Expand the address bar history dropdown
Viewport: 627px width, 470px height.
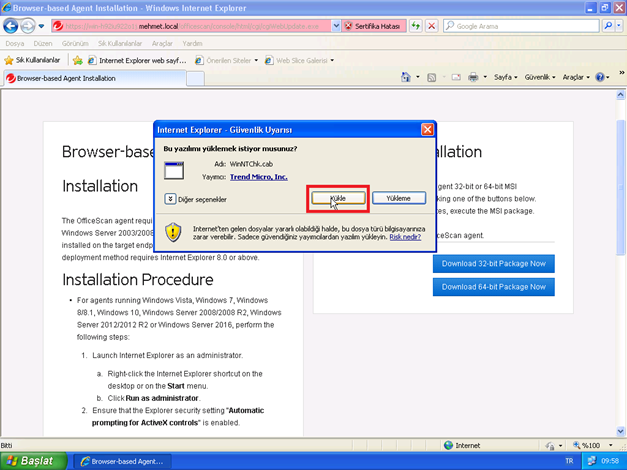tap(336, 26)
